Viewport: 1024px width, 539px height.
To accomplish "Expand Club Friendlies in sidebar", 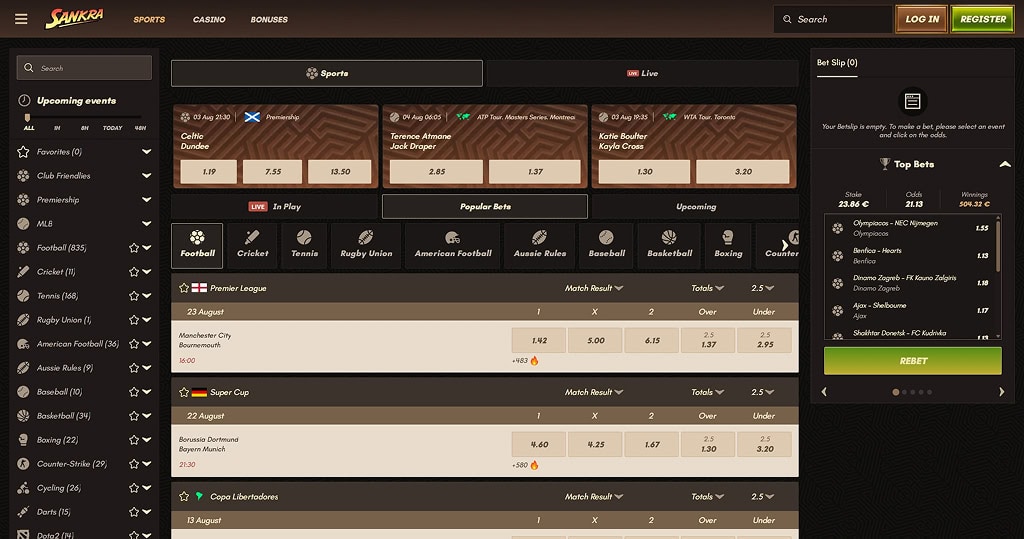I will tap(146, 176).
